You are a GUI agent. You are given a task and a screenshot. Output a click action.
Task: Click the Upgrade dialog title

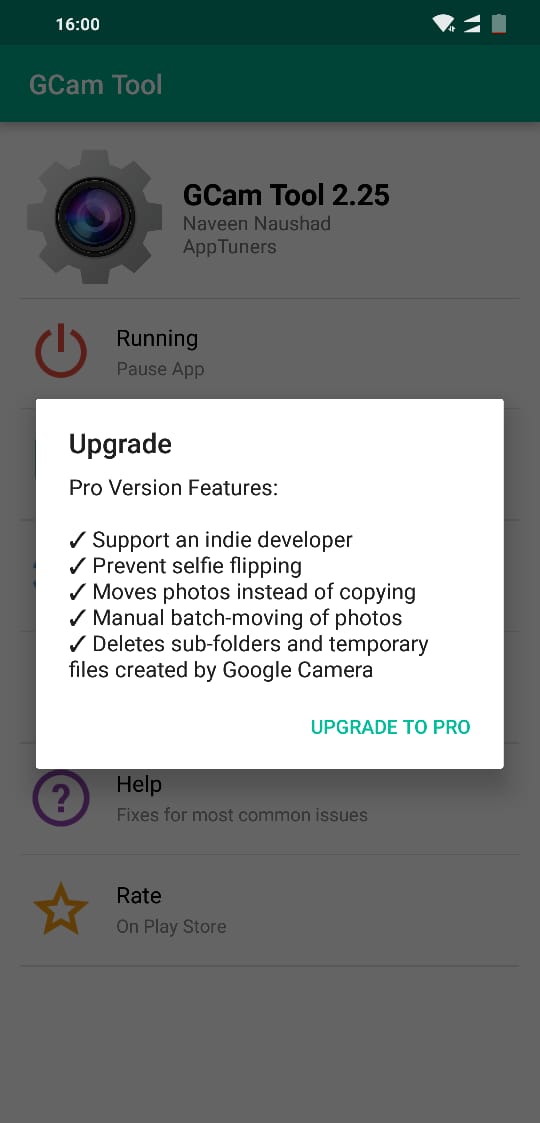click(120, 445)
